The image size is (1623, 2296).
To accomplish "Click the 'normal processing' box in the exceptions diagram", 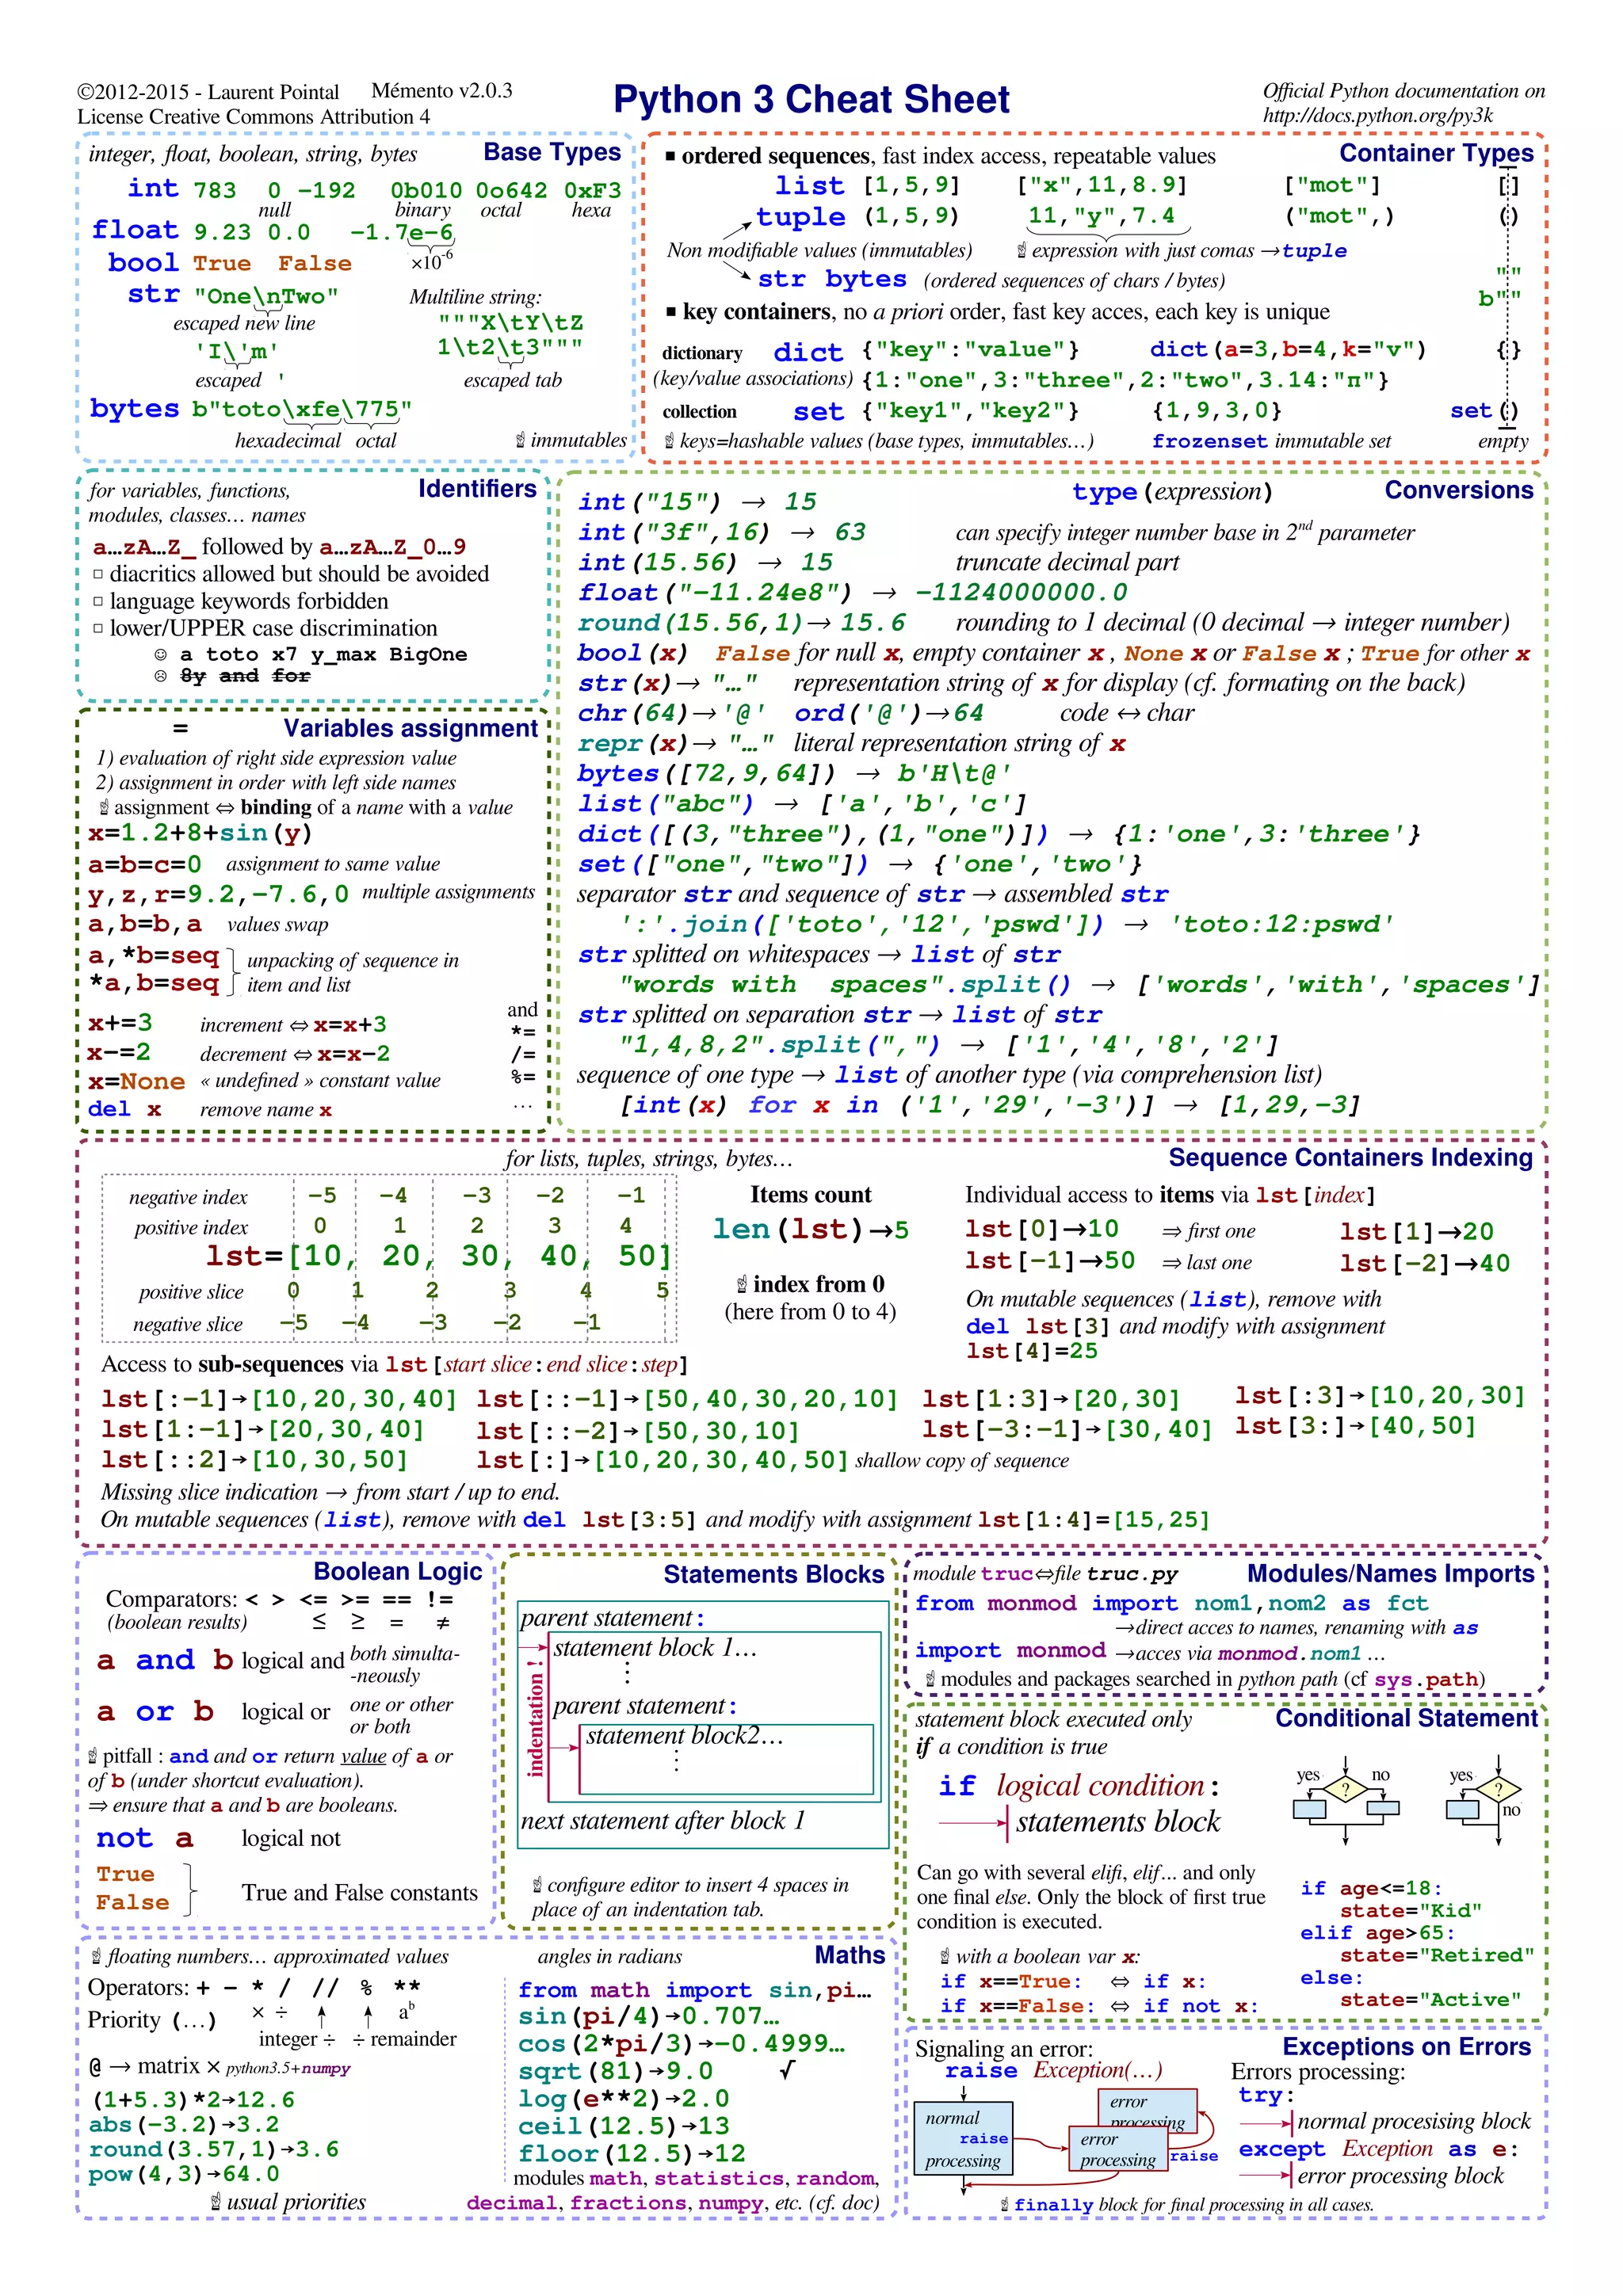I will coord(962,2138).
